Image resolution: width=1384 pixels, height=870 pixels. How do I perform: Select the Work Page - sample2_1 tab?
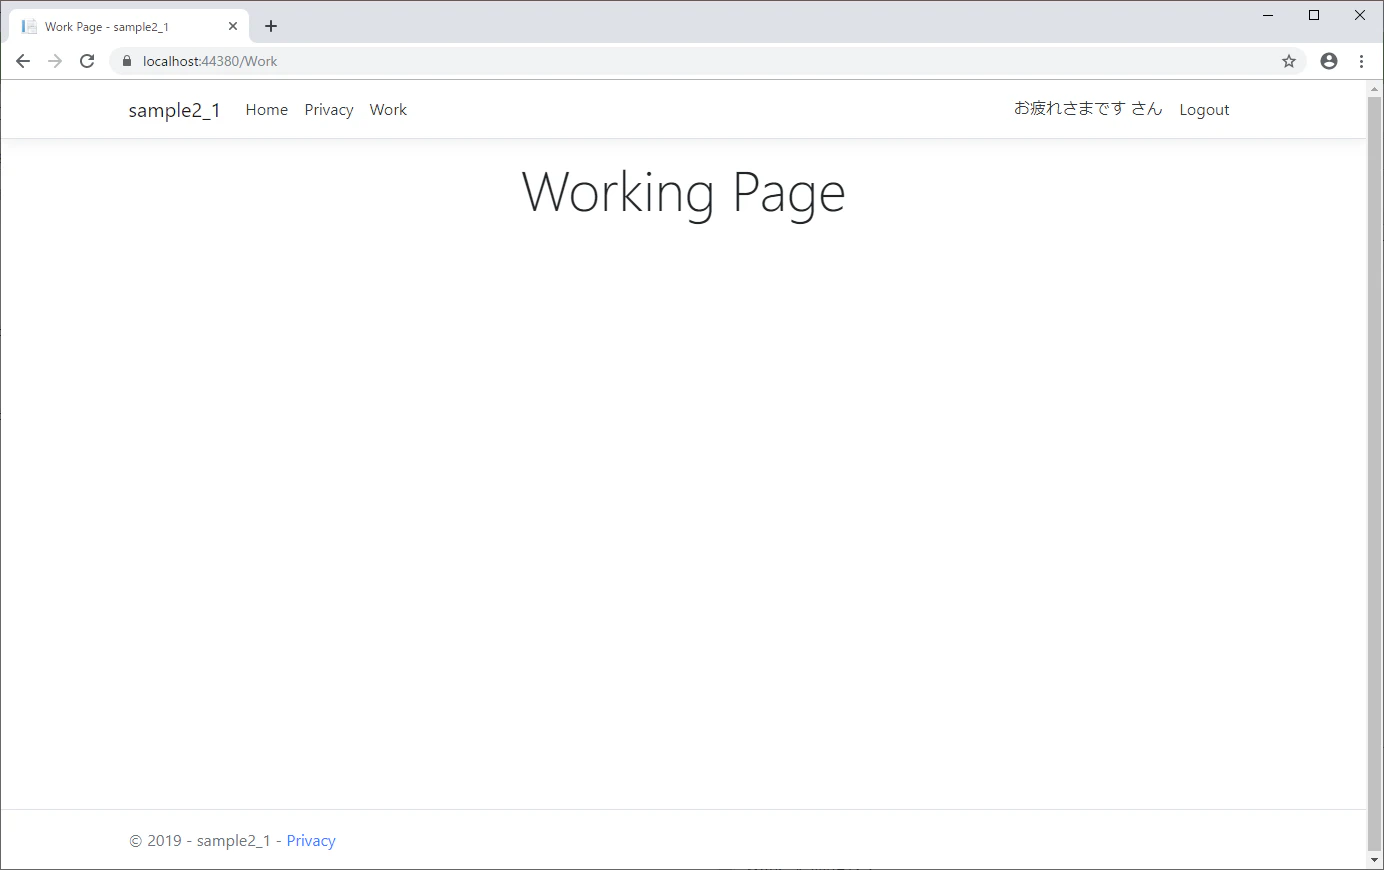(x=128, y=27)
